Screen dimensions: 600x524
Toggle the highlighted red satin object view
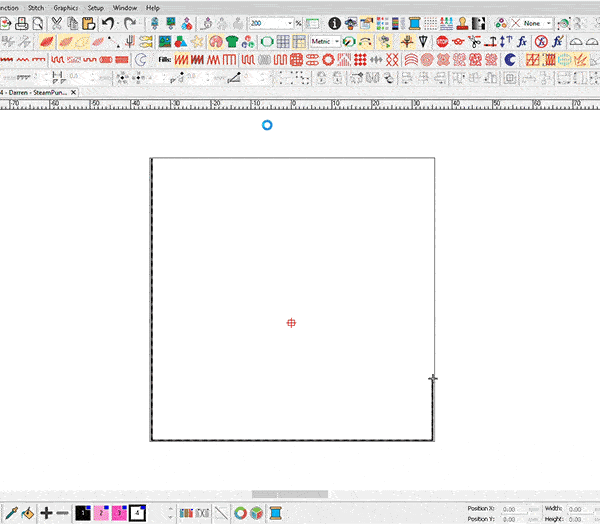pos(47,41)
